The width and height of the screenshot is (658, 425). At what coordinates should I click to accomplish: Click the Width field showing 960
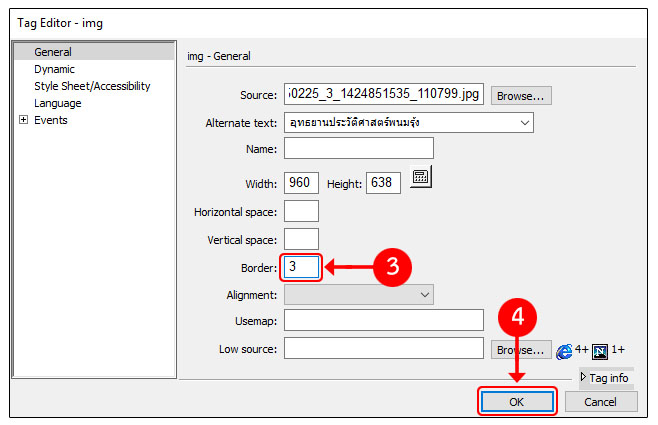pos(302,183)
